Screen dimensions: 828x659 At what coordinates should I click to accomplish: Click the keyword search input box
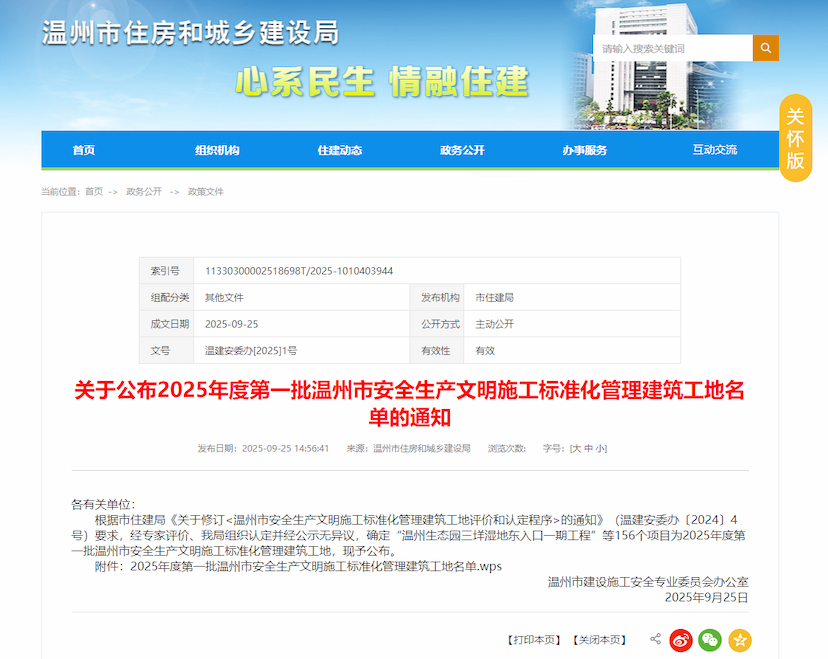670,47
